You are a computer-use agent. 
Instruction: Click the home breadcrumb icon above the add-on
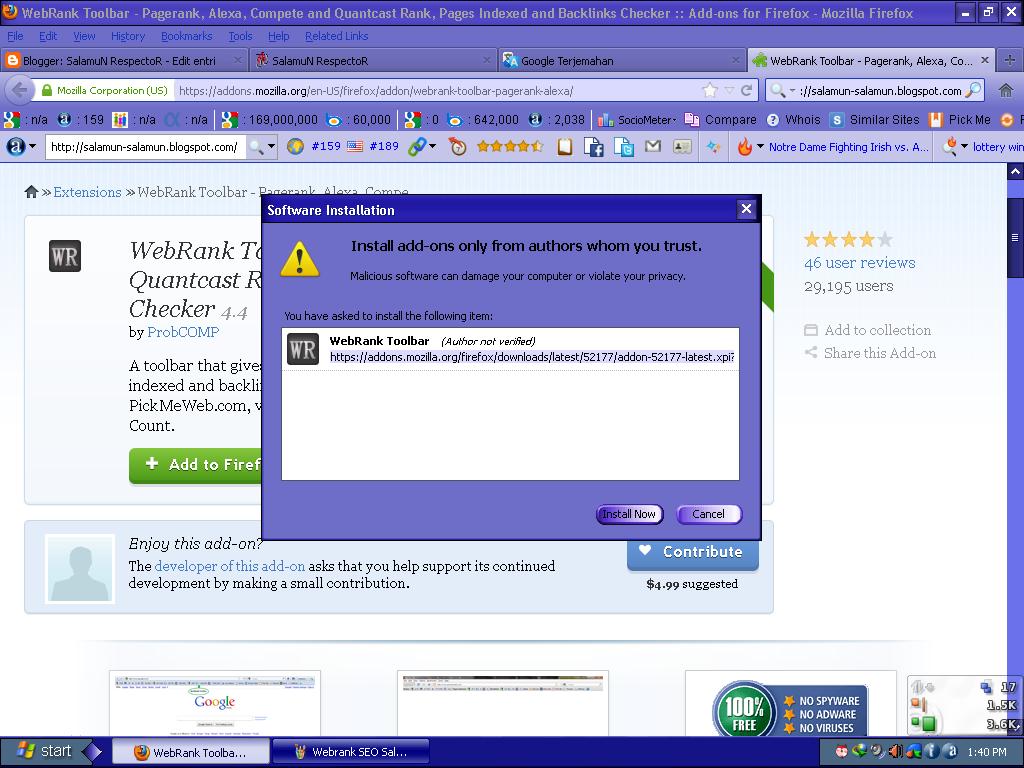[31, 192]
